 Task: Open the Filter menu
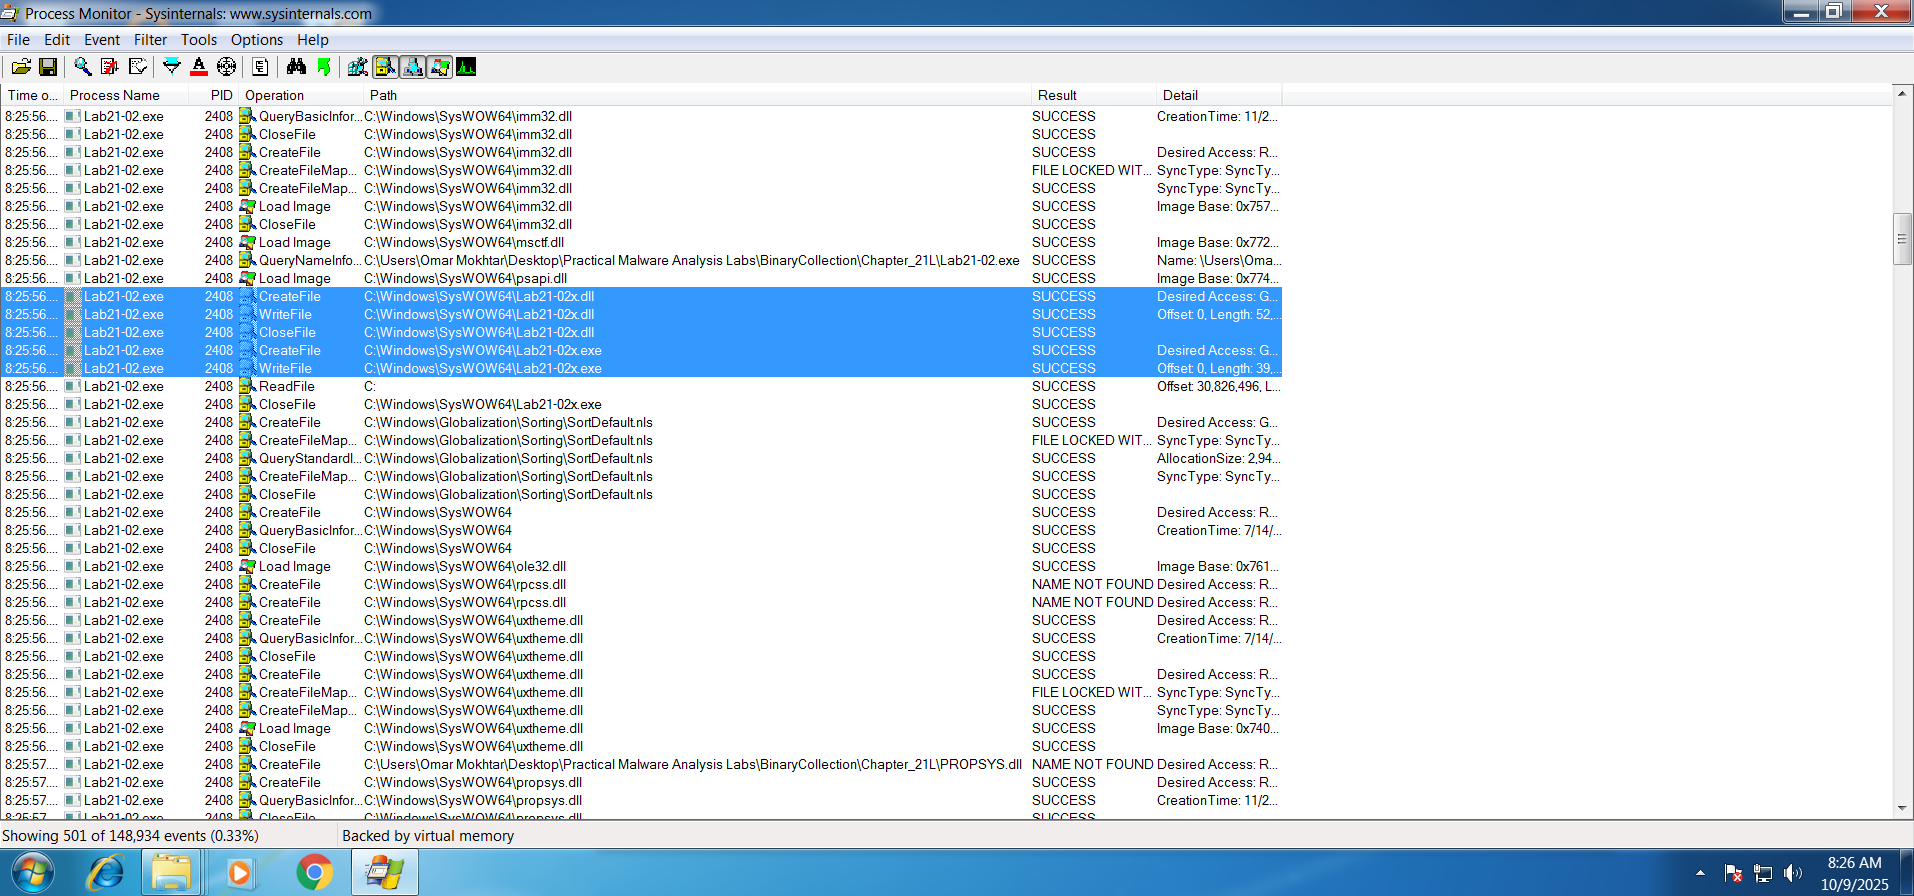pos(150,40)
